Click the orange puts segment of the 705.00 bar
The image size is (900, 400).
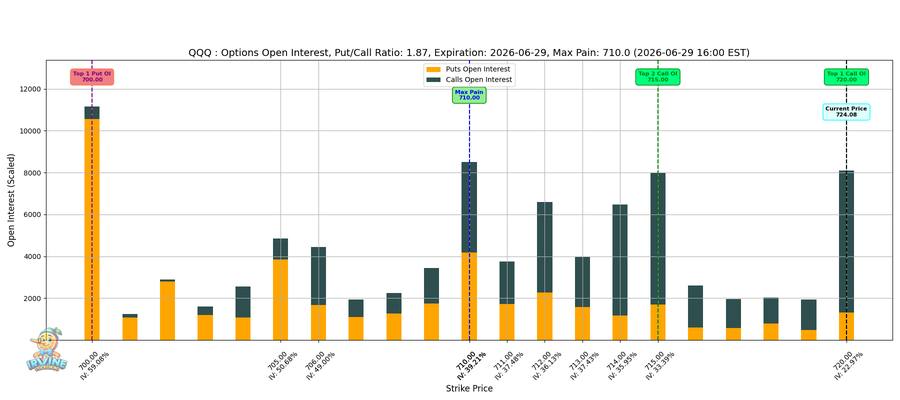[281, 300]
